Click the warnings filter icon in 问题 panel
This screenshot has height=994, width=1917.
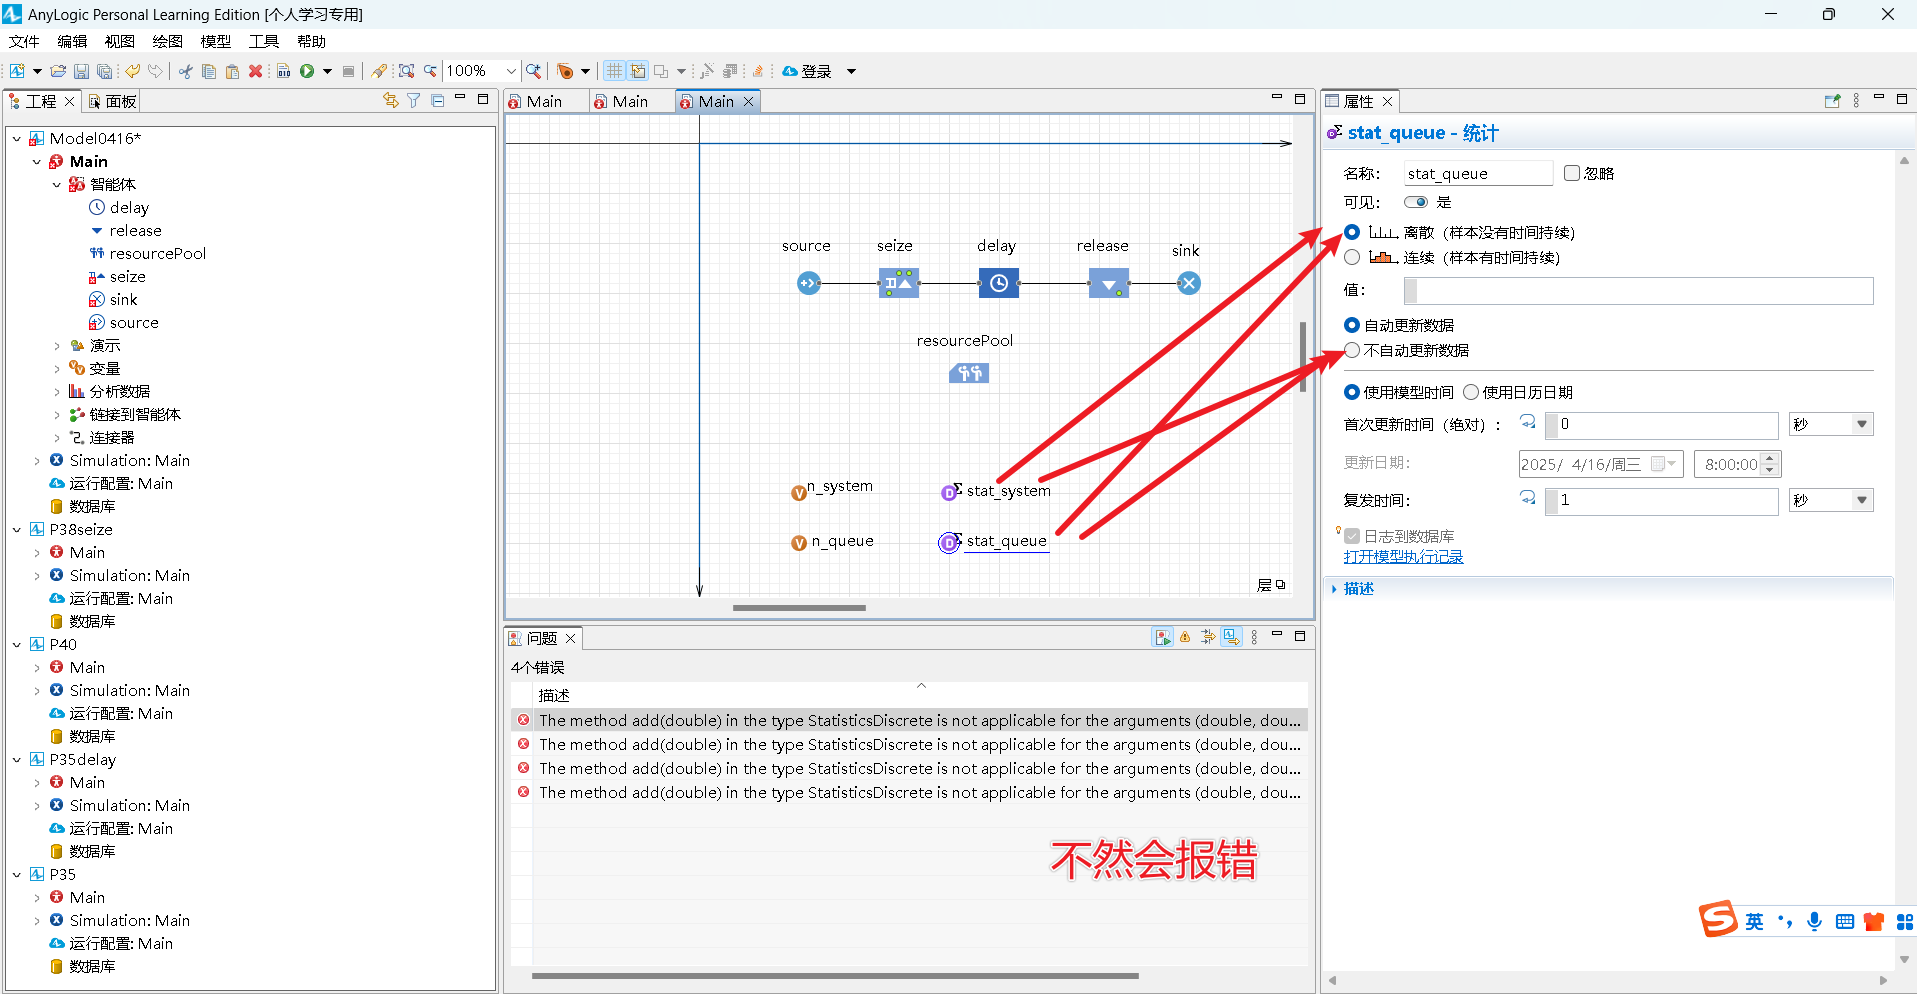point(1185,636)
